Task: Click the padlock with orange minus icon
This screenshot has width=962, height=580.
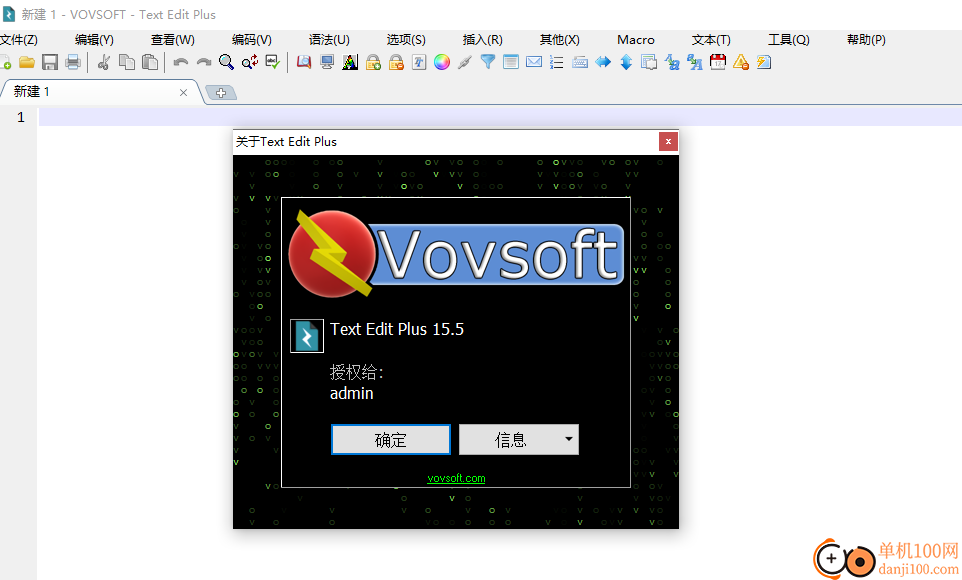Action: (x=396, y=63)
